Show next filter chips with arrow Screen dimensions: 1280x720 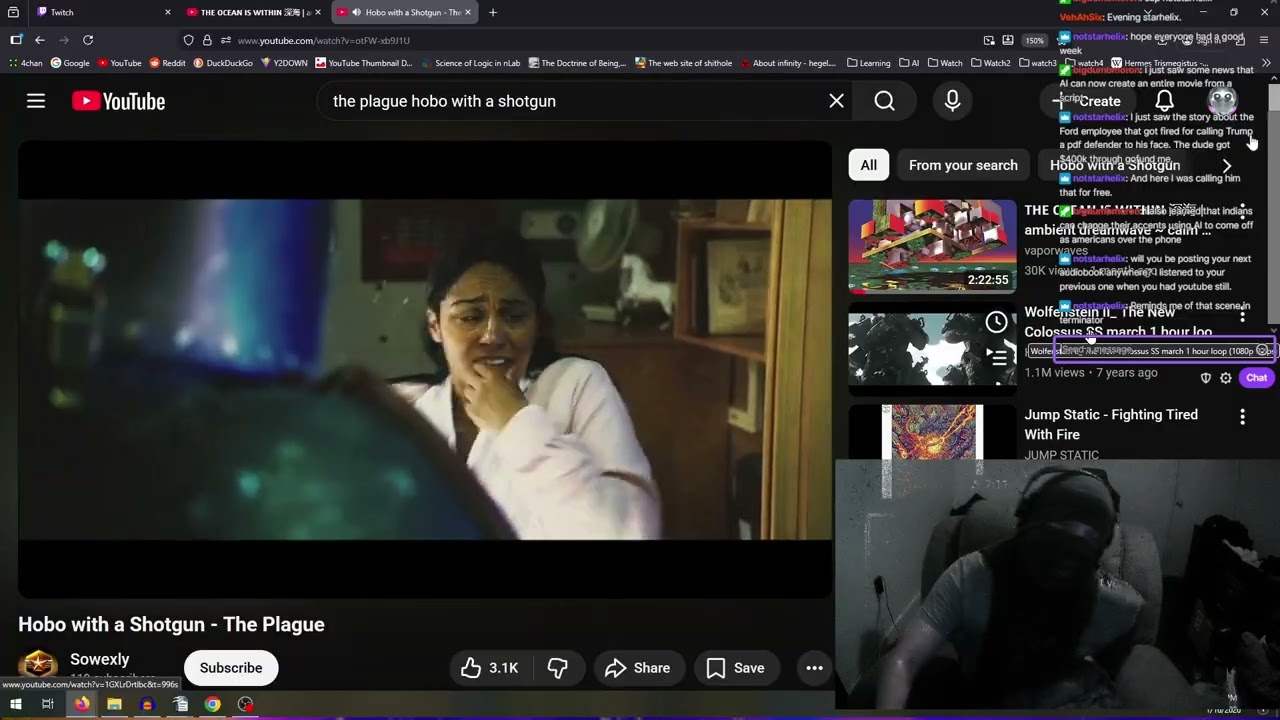coord(1226,165)
